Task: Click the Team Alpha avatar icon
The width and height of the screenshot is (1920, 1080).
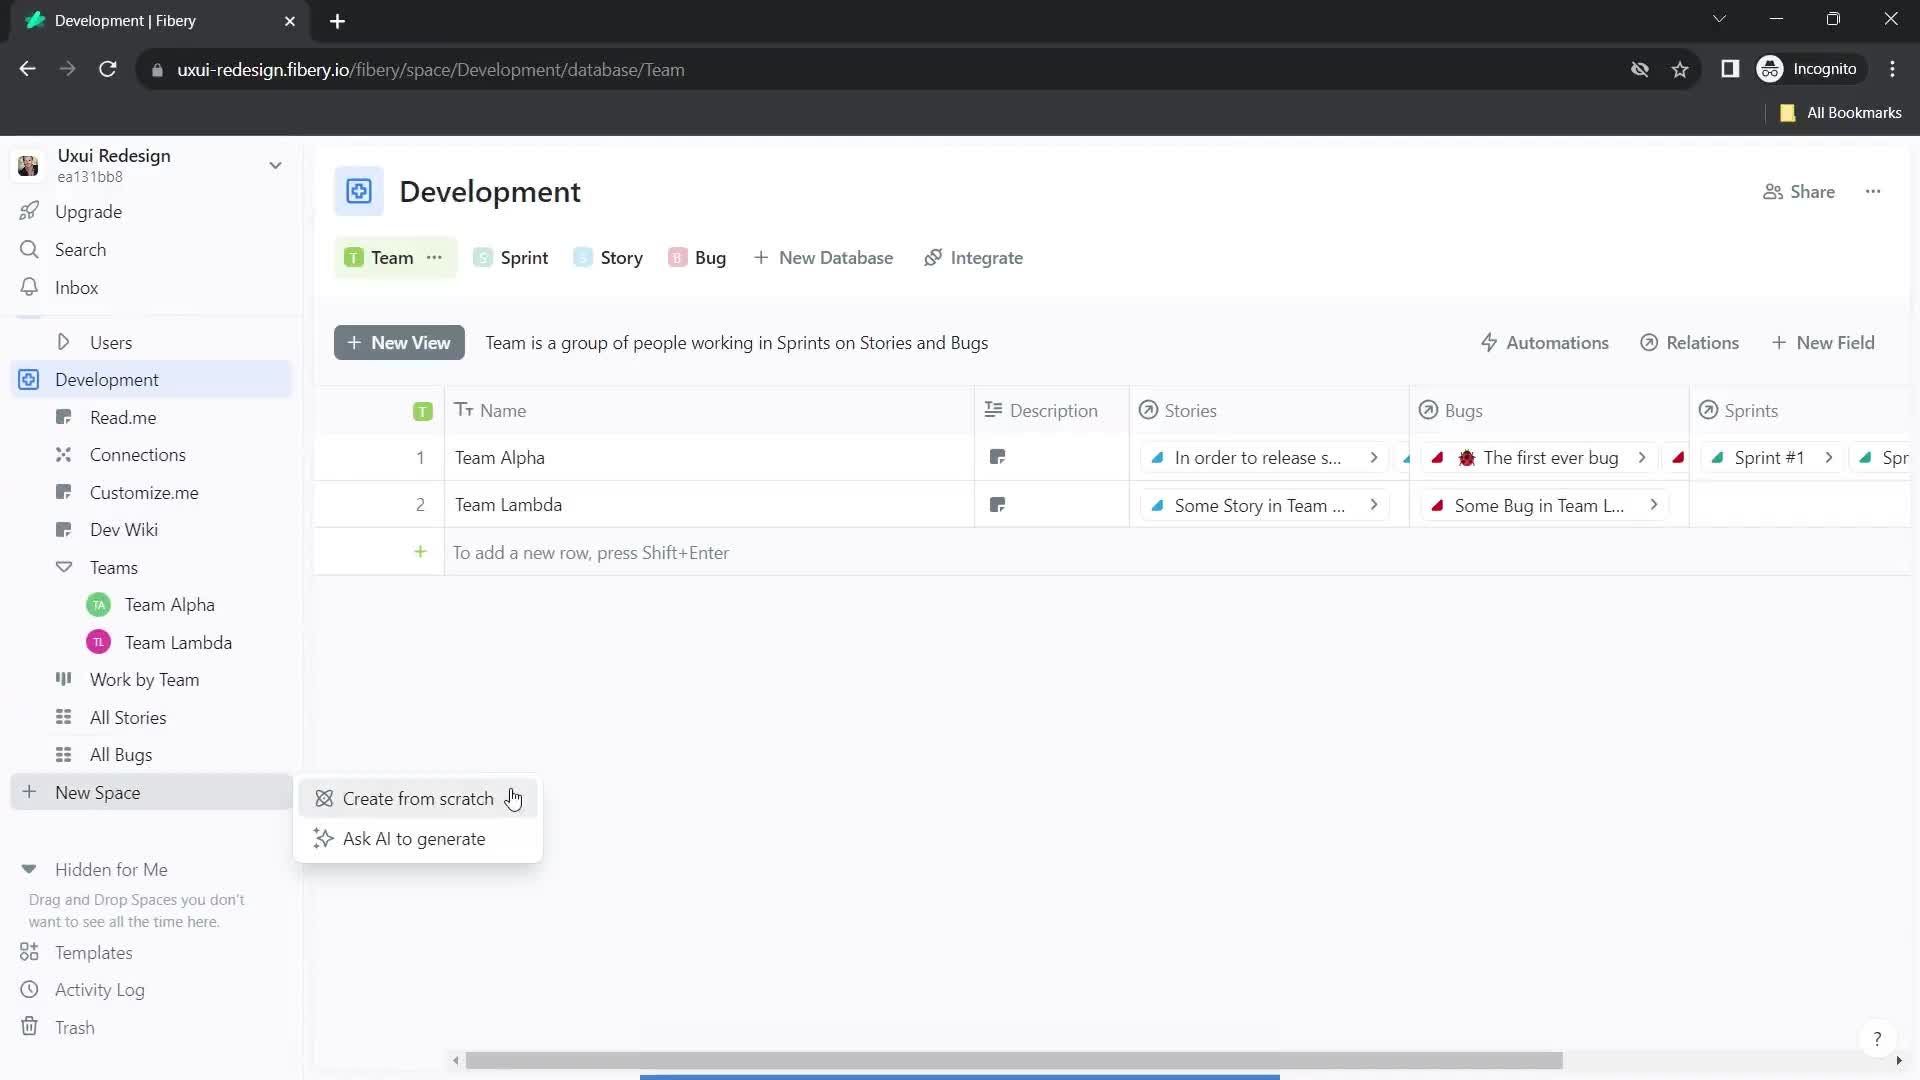Action: click(99, 604)
